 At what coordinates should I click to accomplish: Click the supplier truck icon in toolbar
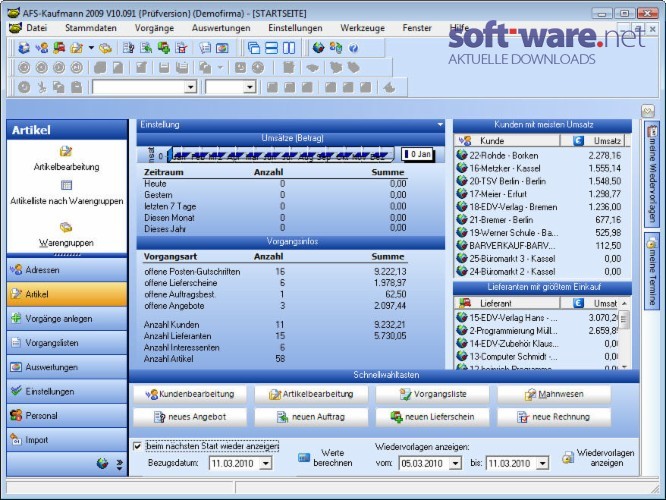pyautogui.click(x=59, y=48)
